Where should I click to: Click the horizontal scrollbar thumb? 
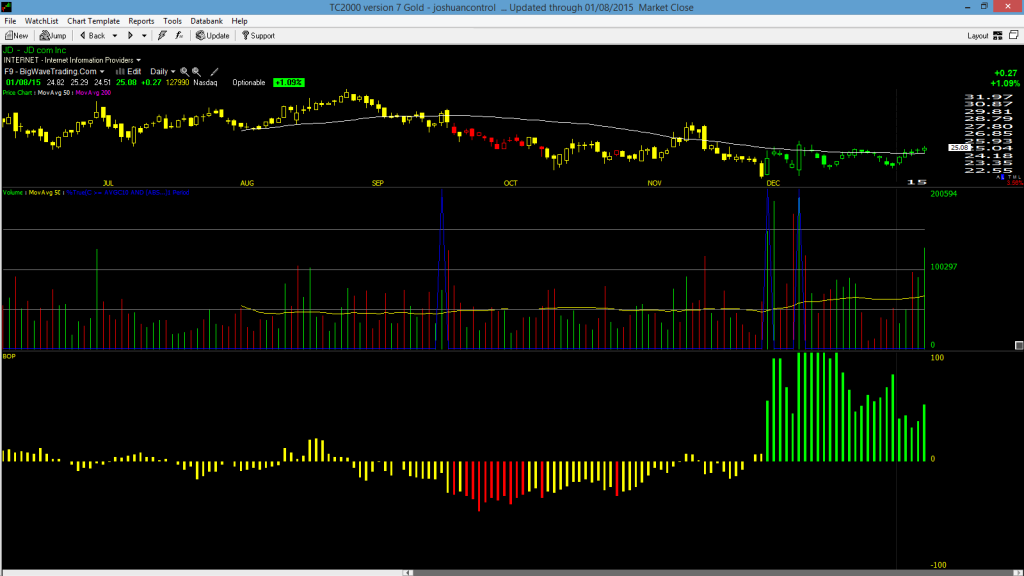click(x=712, y=573)
